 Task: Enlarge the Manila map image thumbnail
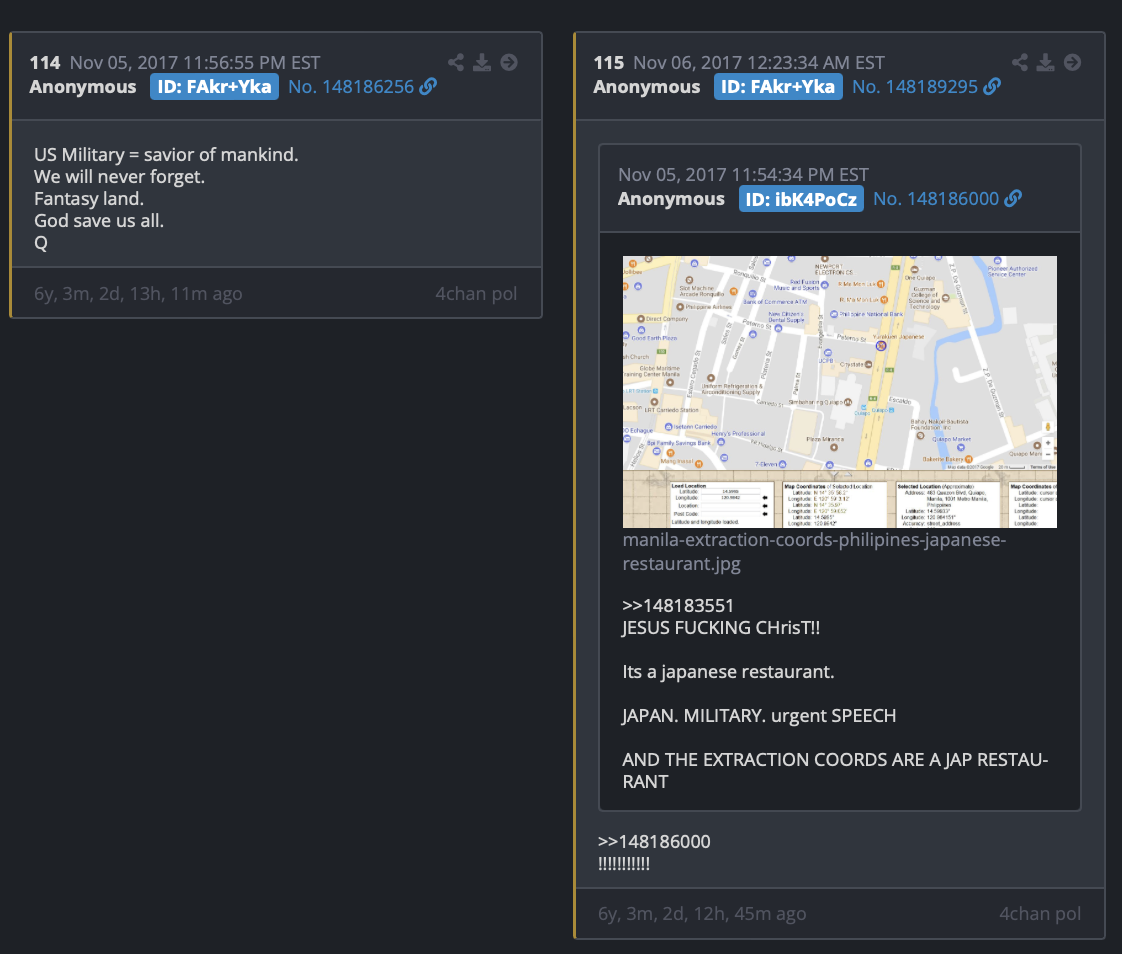[839, 391]
